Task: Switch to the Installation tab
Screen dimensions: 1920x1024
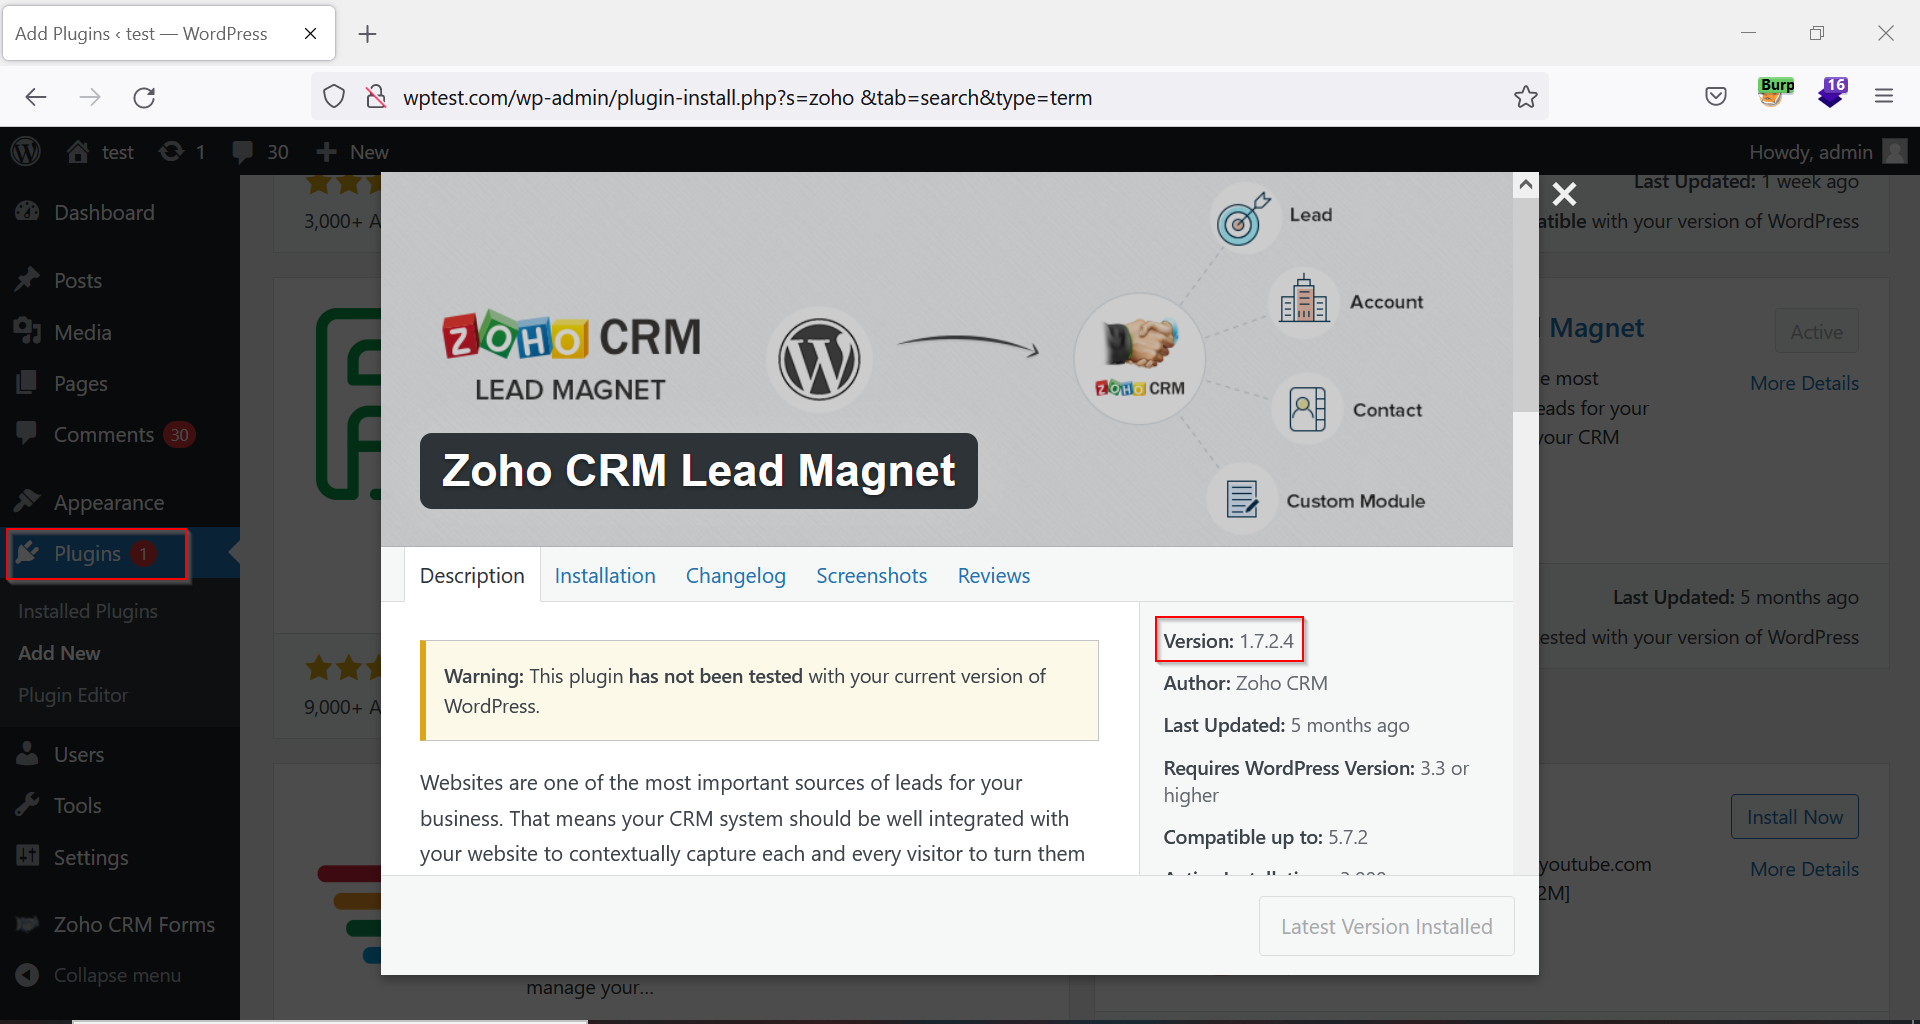Action: [605, 576]
